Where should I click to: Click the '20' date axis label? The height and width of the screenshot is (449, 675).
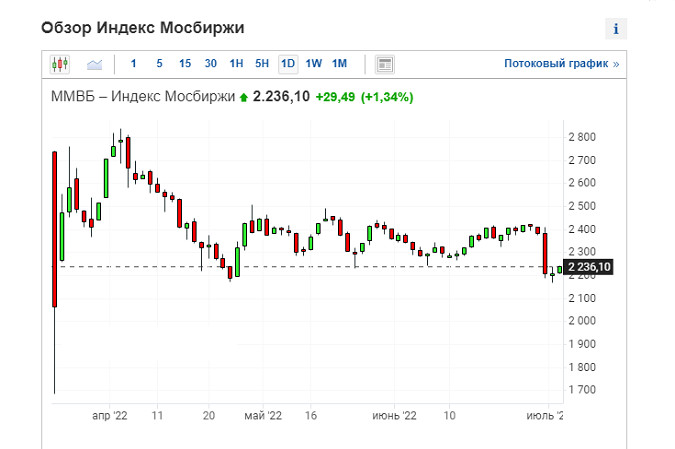(x=209, y=416)
